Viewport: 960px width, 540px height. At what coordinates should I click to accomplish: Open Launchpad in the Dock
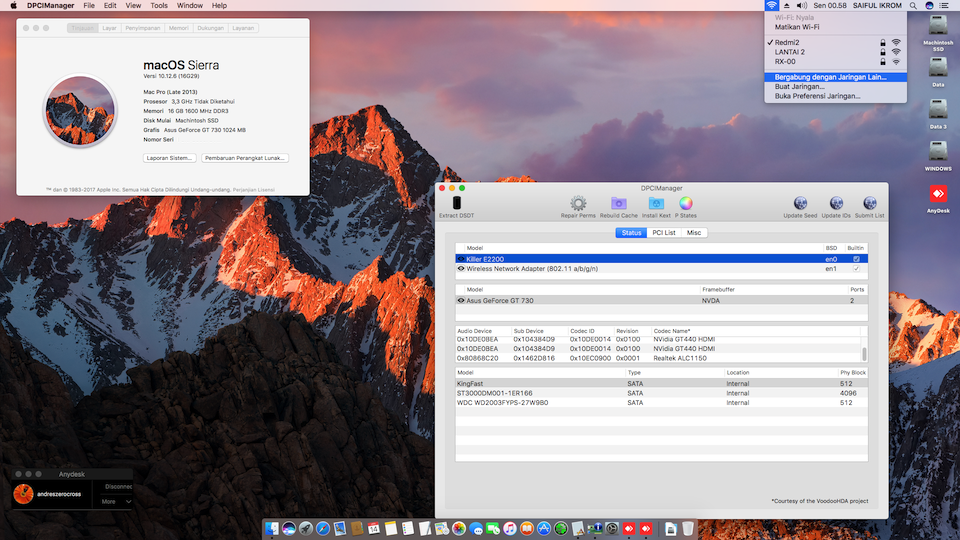[306, 528]
